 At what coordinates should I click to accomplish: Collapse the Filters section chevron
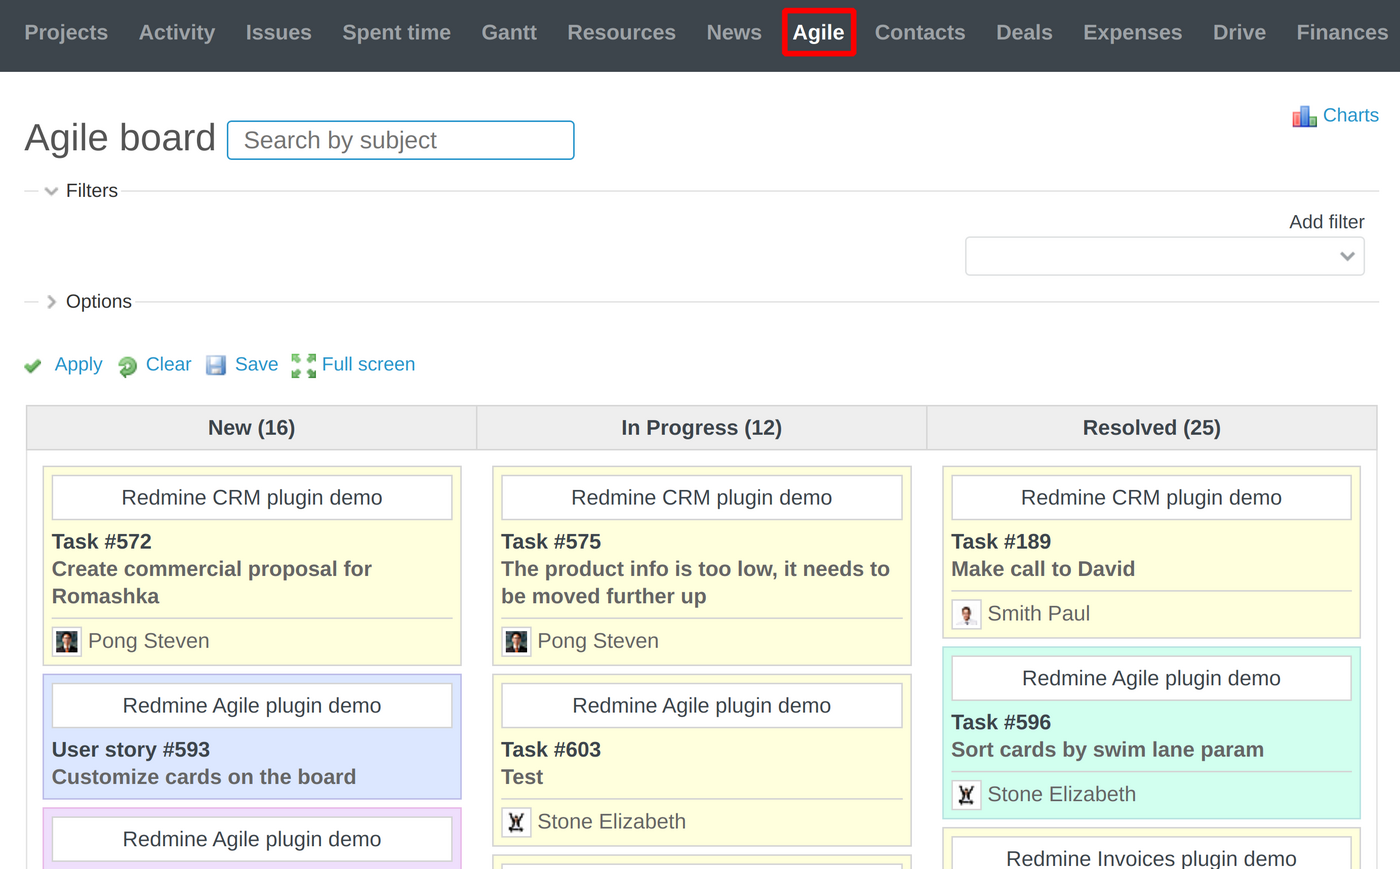[51, 190]
